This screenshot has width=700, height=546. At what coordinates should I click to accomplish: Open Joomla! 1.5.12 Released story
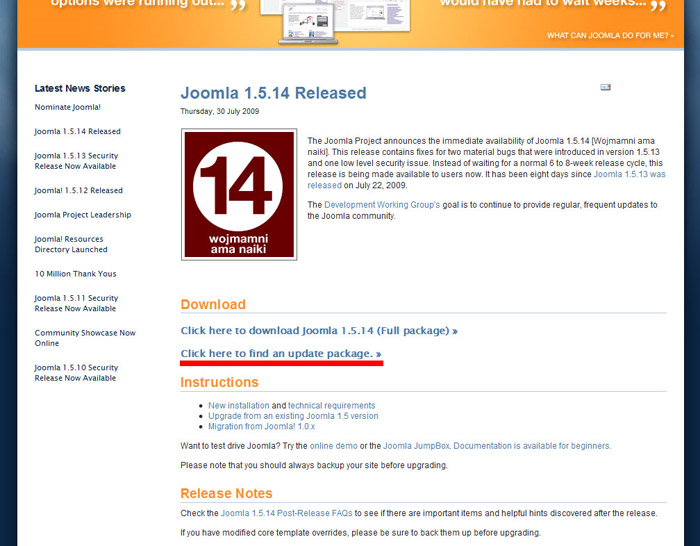click(79, 190)
